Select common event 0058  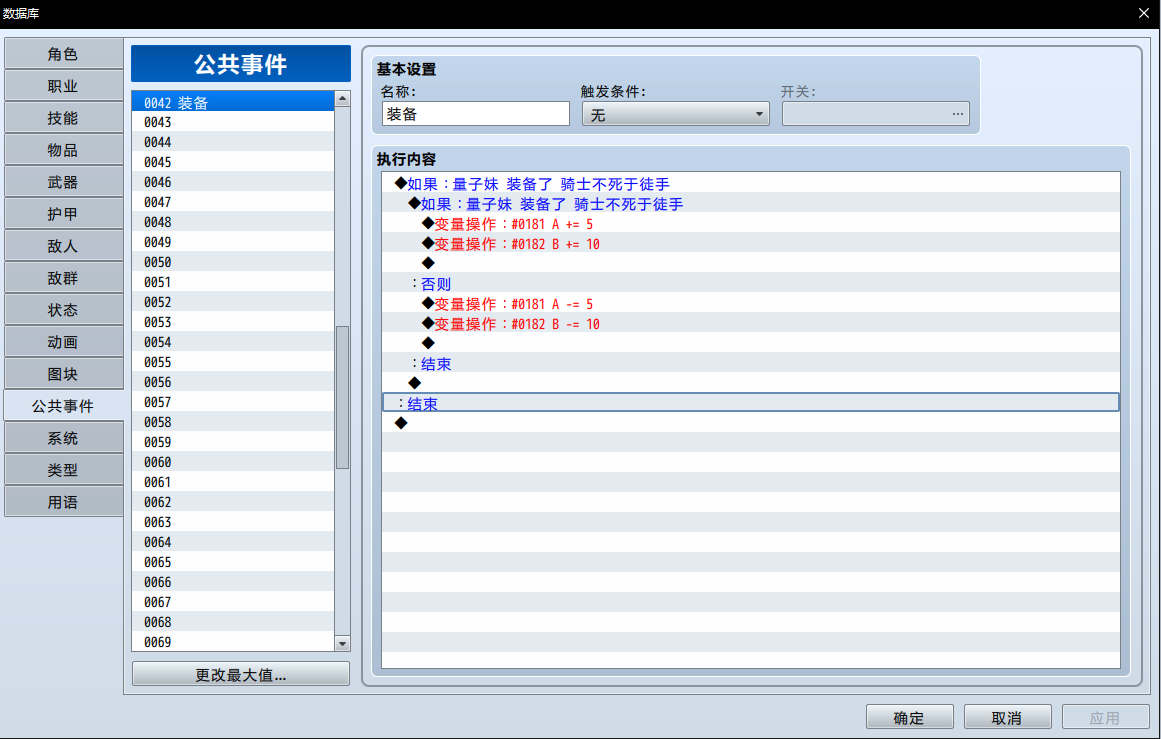(x=232, y=422)
